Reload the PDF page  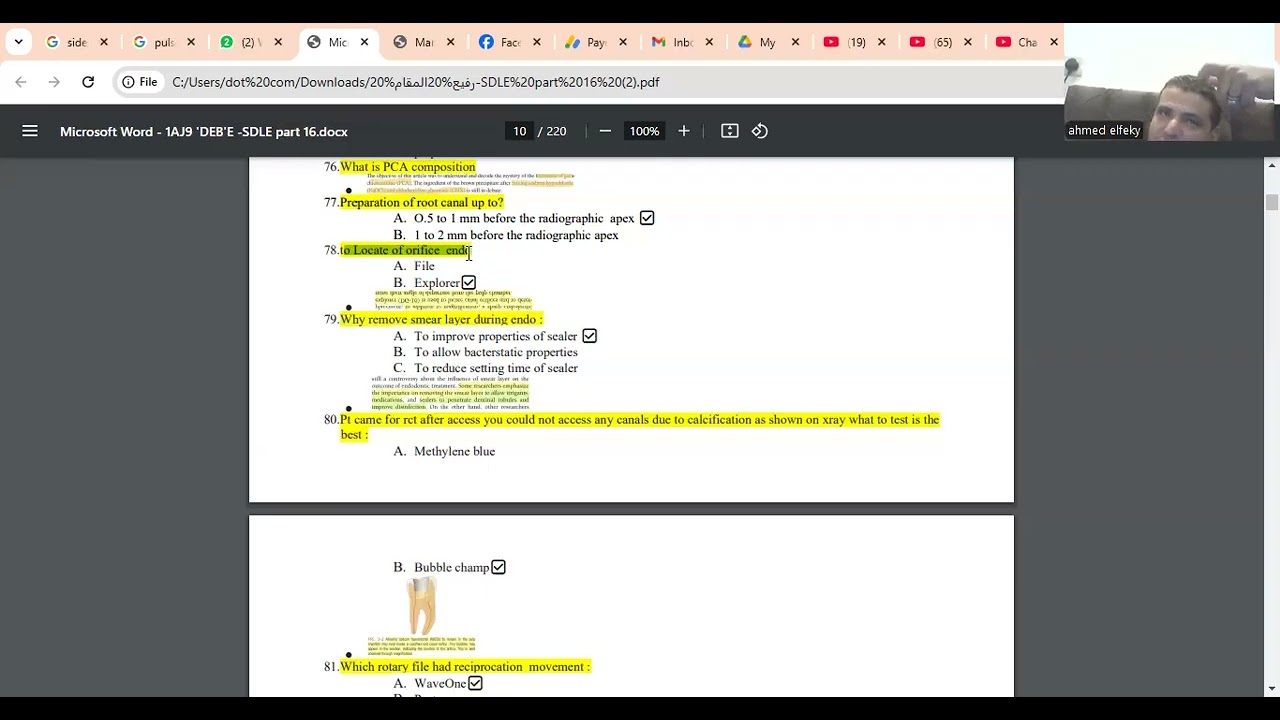point(88,82)
